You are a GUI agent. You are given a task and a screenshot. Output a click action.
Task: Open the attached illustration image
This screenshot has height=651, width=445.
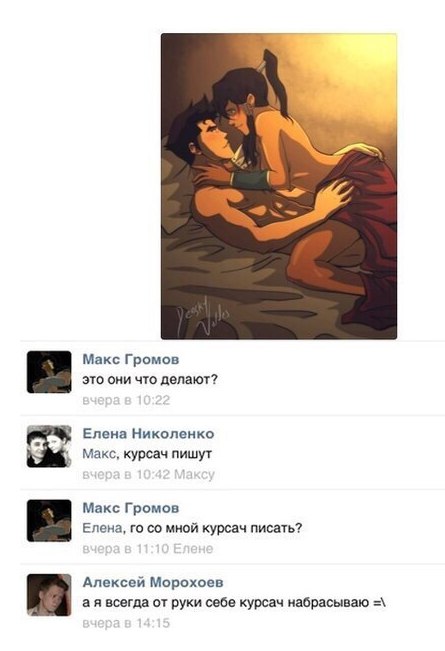tap(279, 186)
